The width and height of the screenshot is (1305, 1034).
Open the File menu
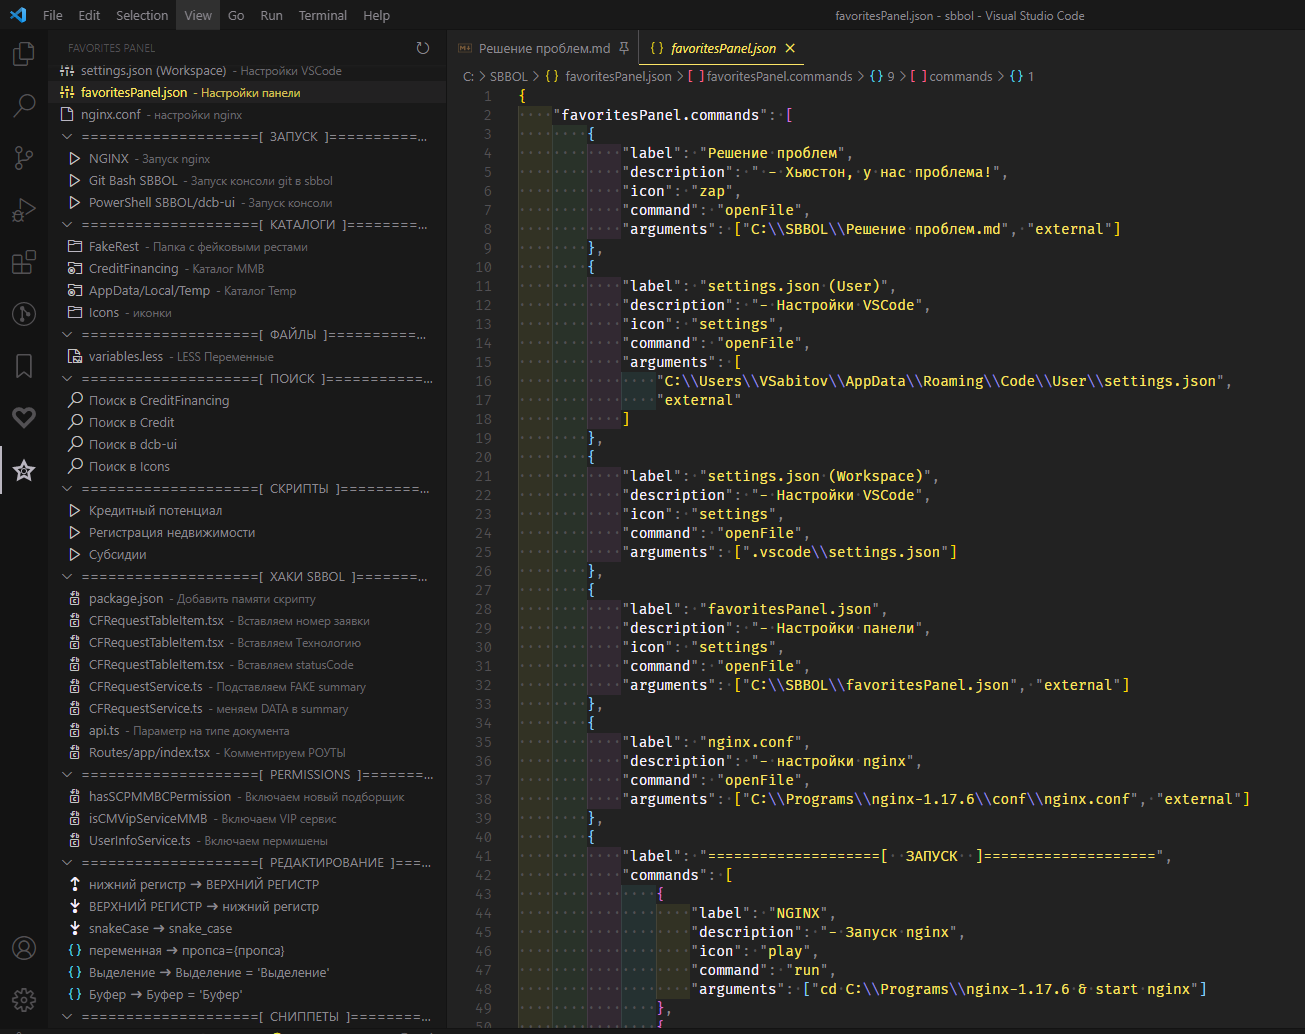pyautogui.click(x=53, y=15)
